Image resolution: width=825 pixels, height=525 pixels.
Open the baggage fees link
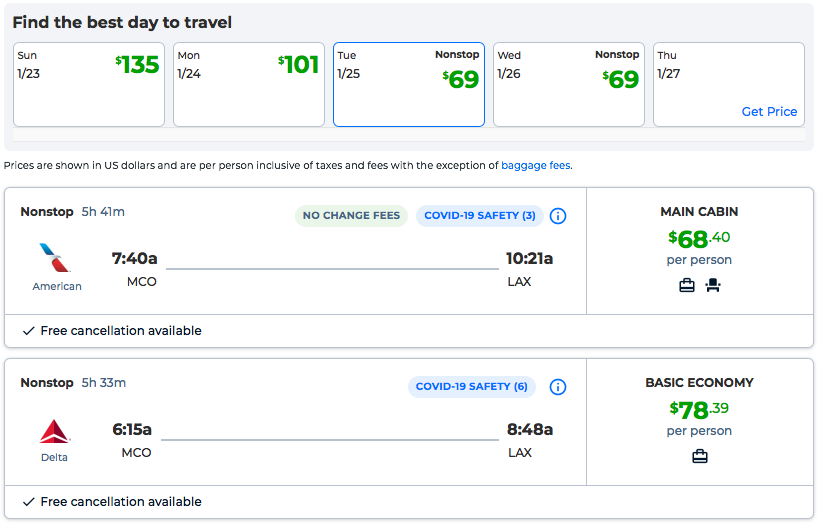(x=535, y=166)
